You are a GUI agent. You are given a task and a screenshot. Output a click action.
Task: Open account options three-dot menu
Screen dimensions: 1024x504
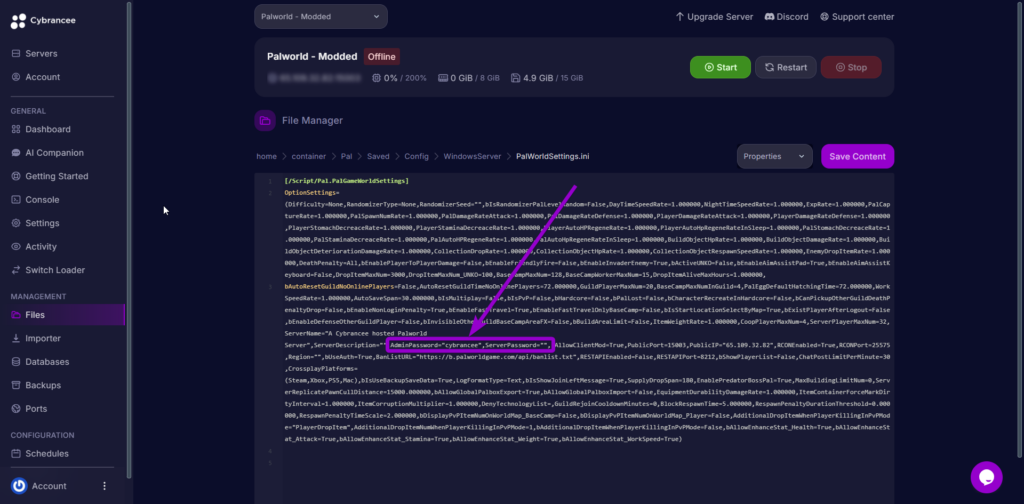coord(104,486)
